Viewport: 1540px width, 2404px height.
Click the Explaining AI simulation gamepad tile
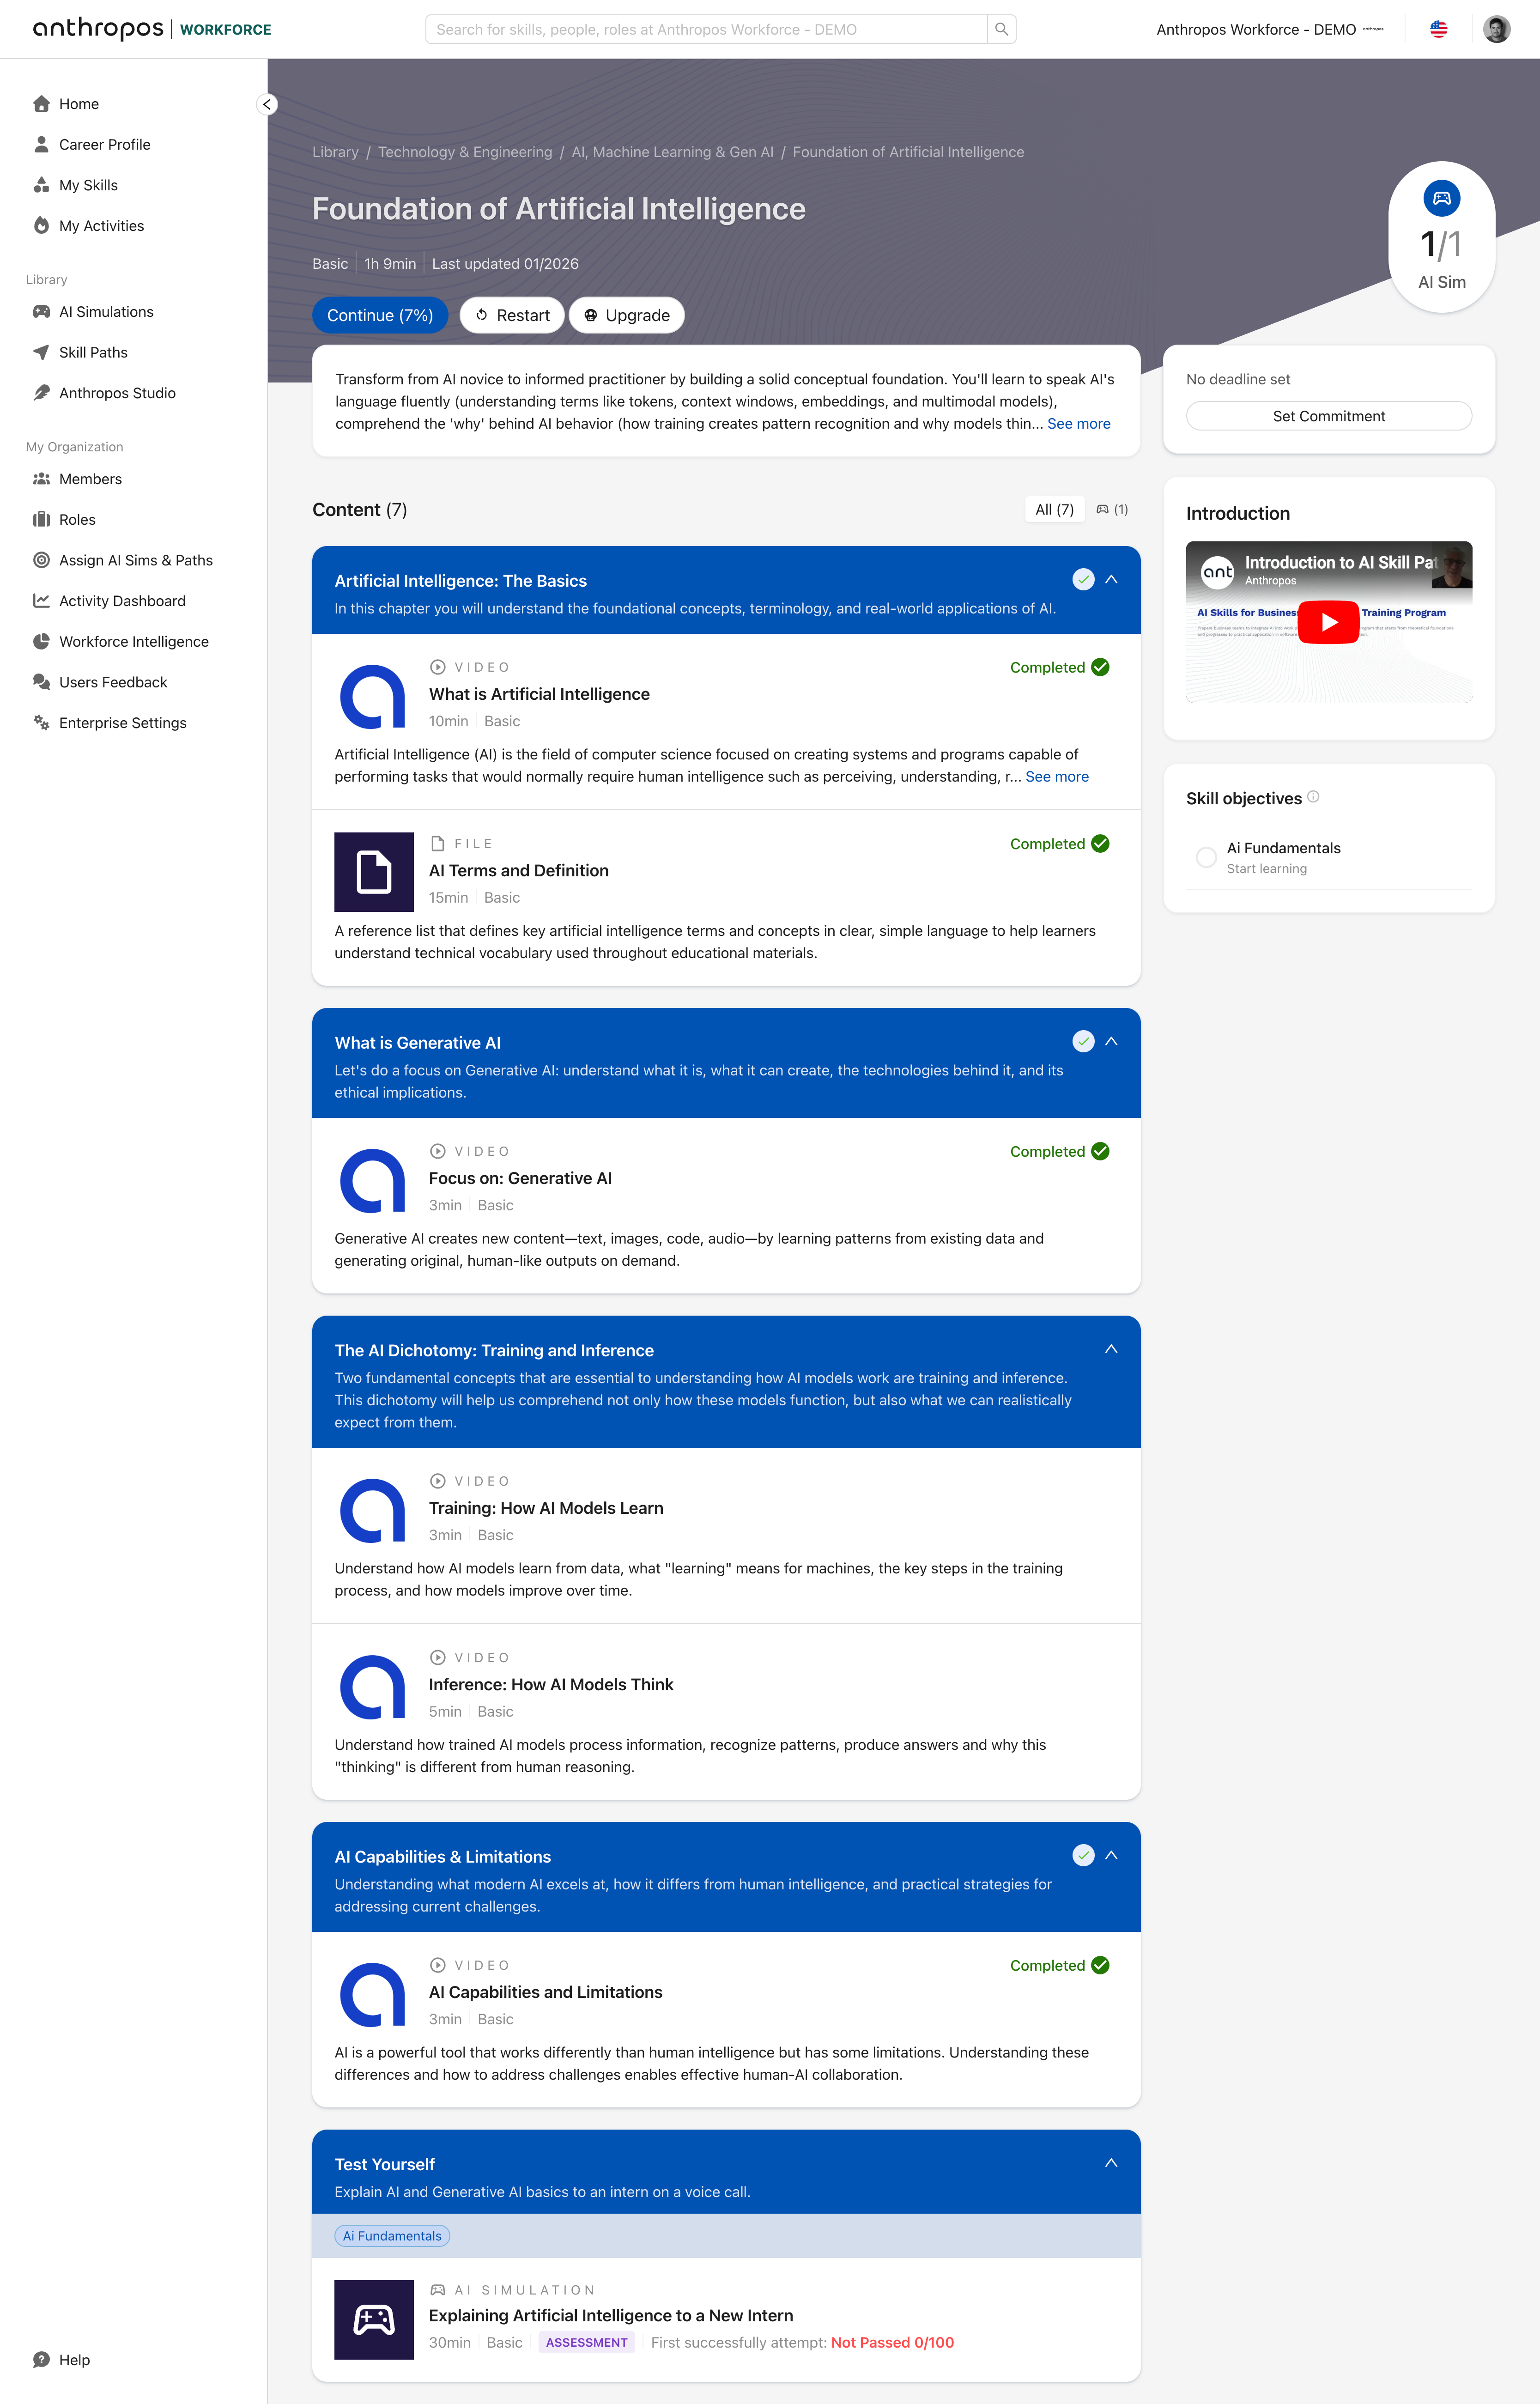[x=374, y=2320]
